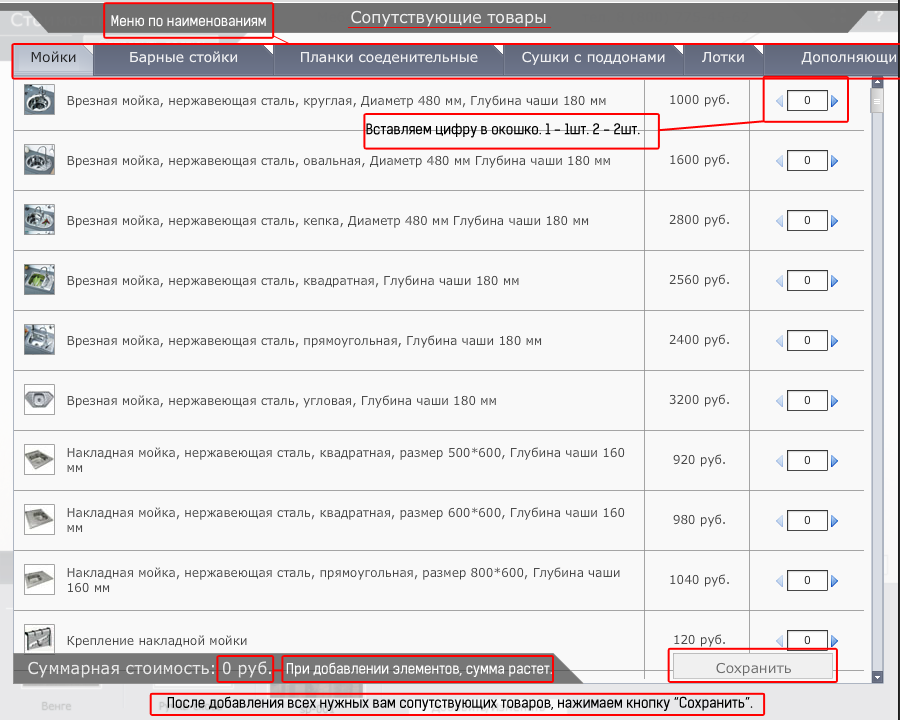
Task: Click the oval sink product thumbnail
Action: click(39, 160)
